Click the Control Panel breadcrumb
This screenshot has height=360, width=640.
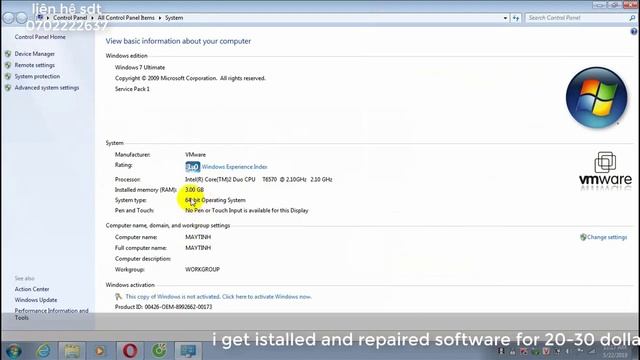70,18
